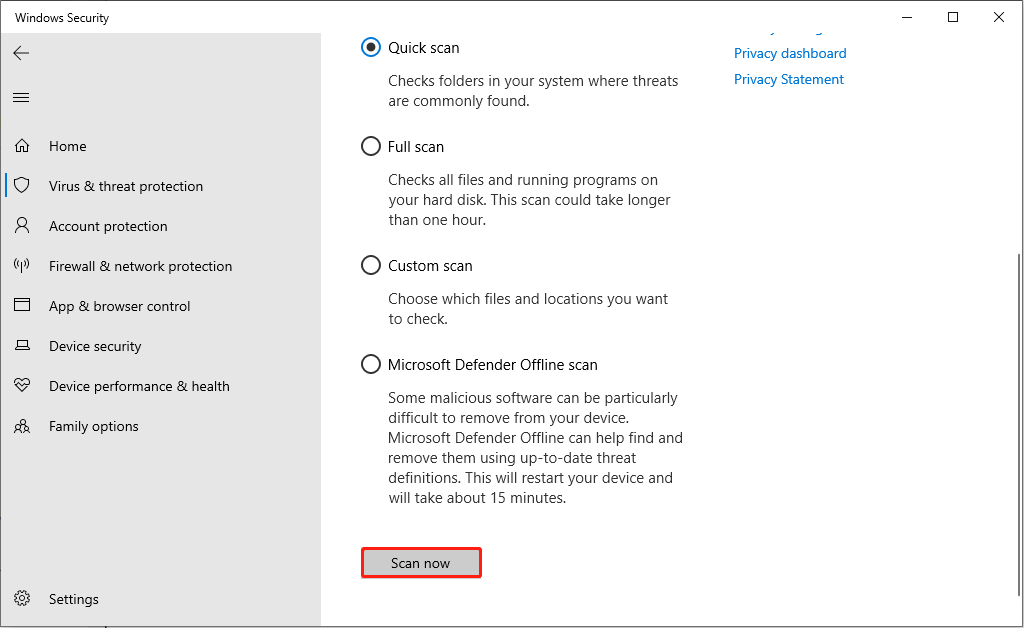Image resolution: width=1024 pixels, height=628 pixels.
Task: Click the Account protection person icon
Action: point(22,226)
